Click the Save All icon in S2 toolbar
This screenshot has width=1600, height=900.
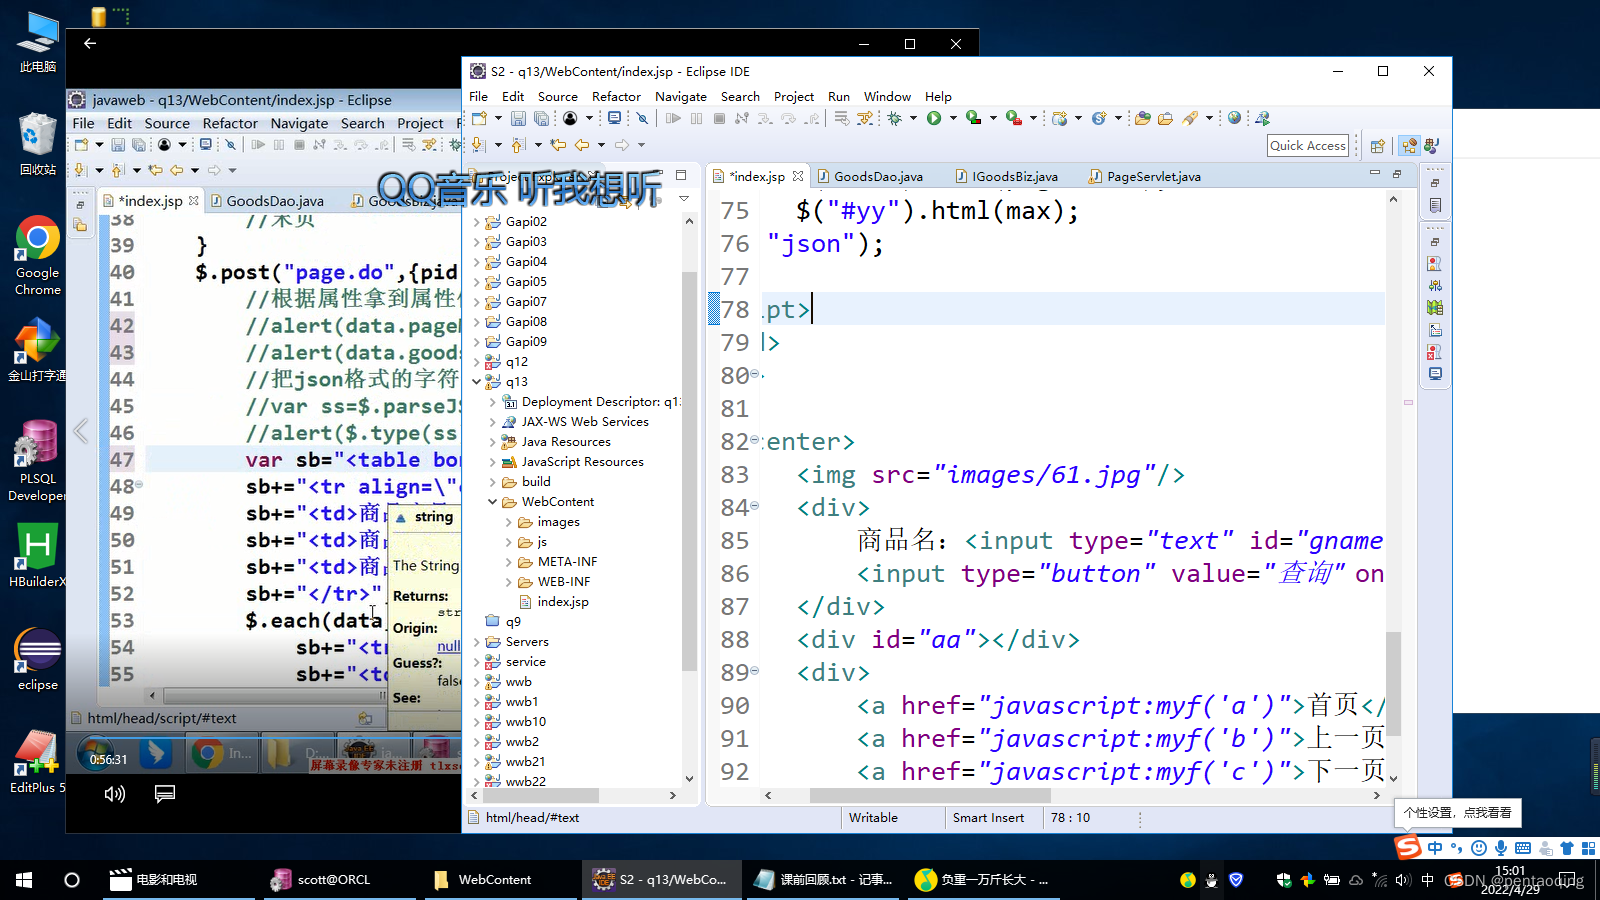[541, 118]
